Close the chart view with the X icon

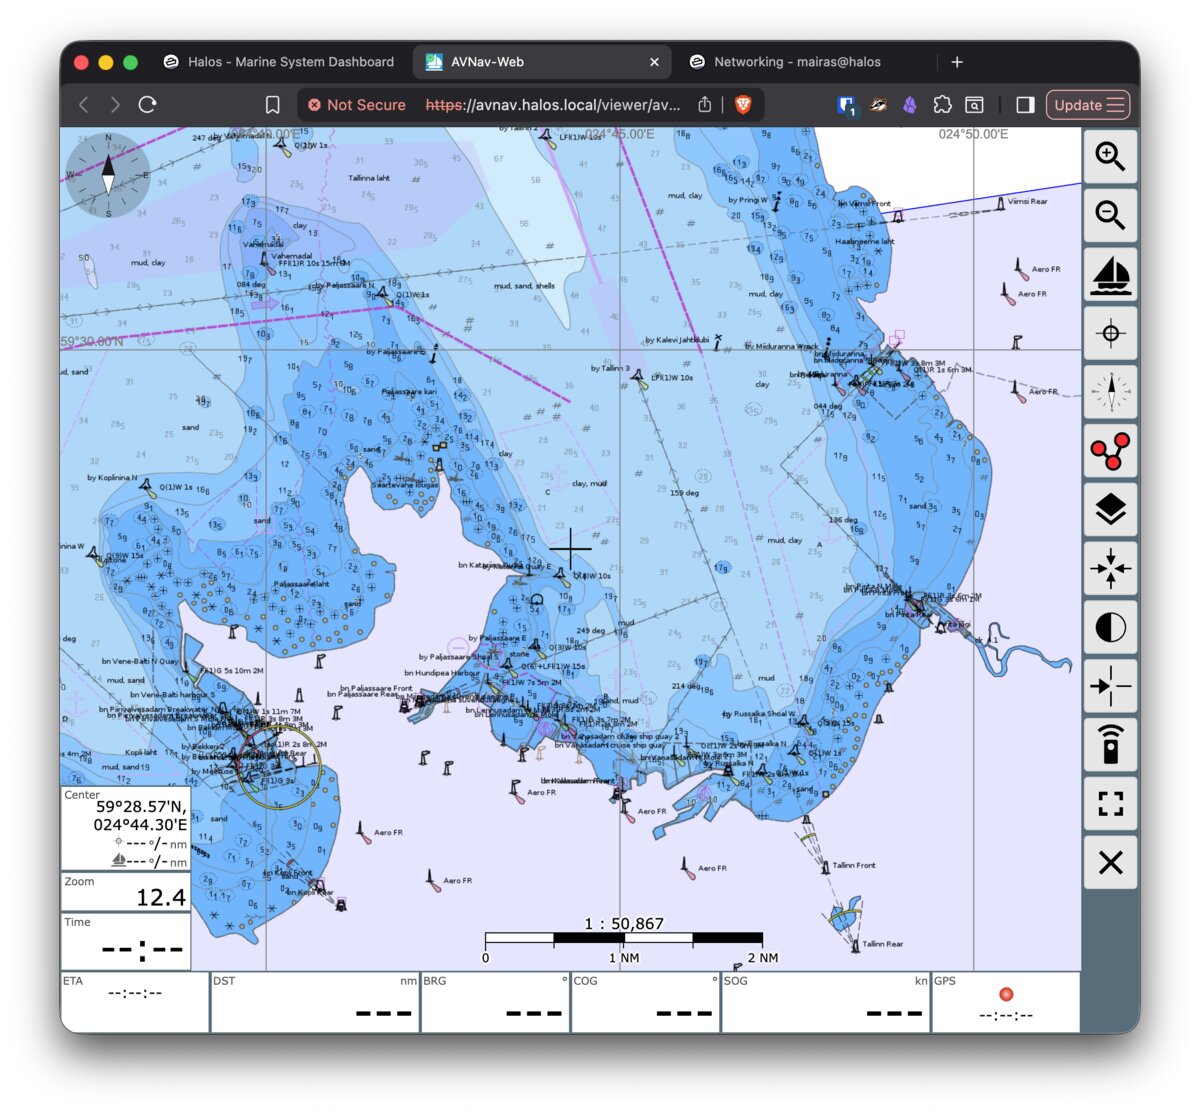[x=1110, y=862]
